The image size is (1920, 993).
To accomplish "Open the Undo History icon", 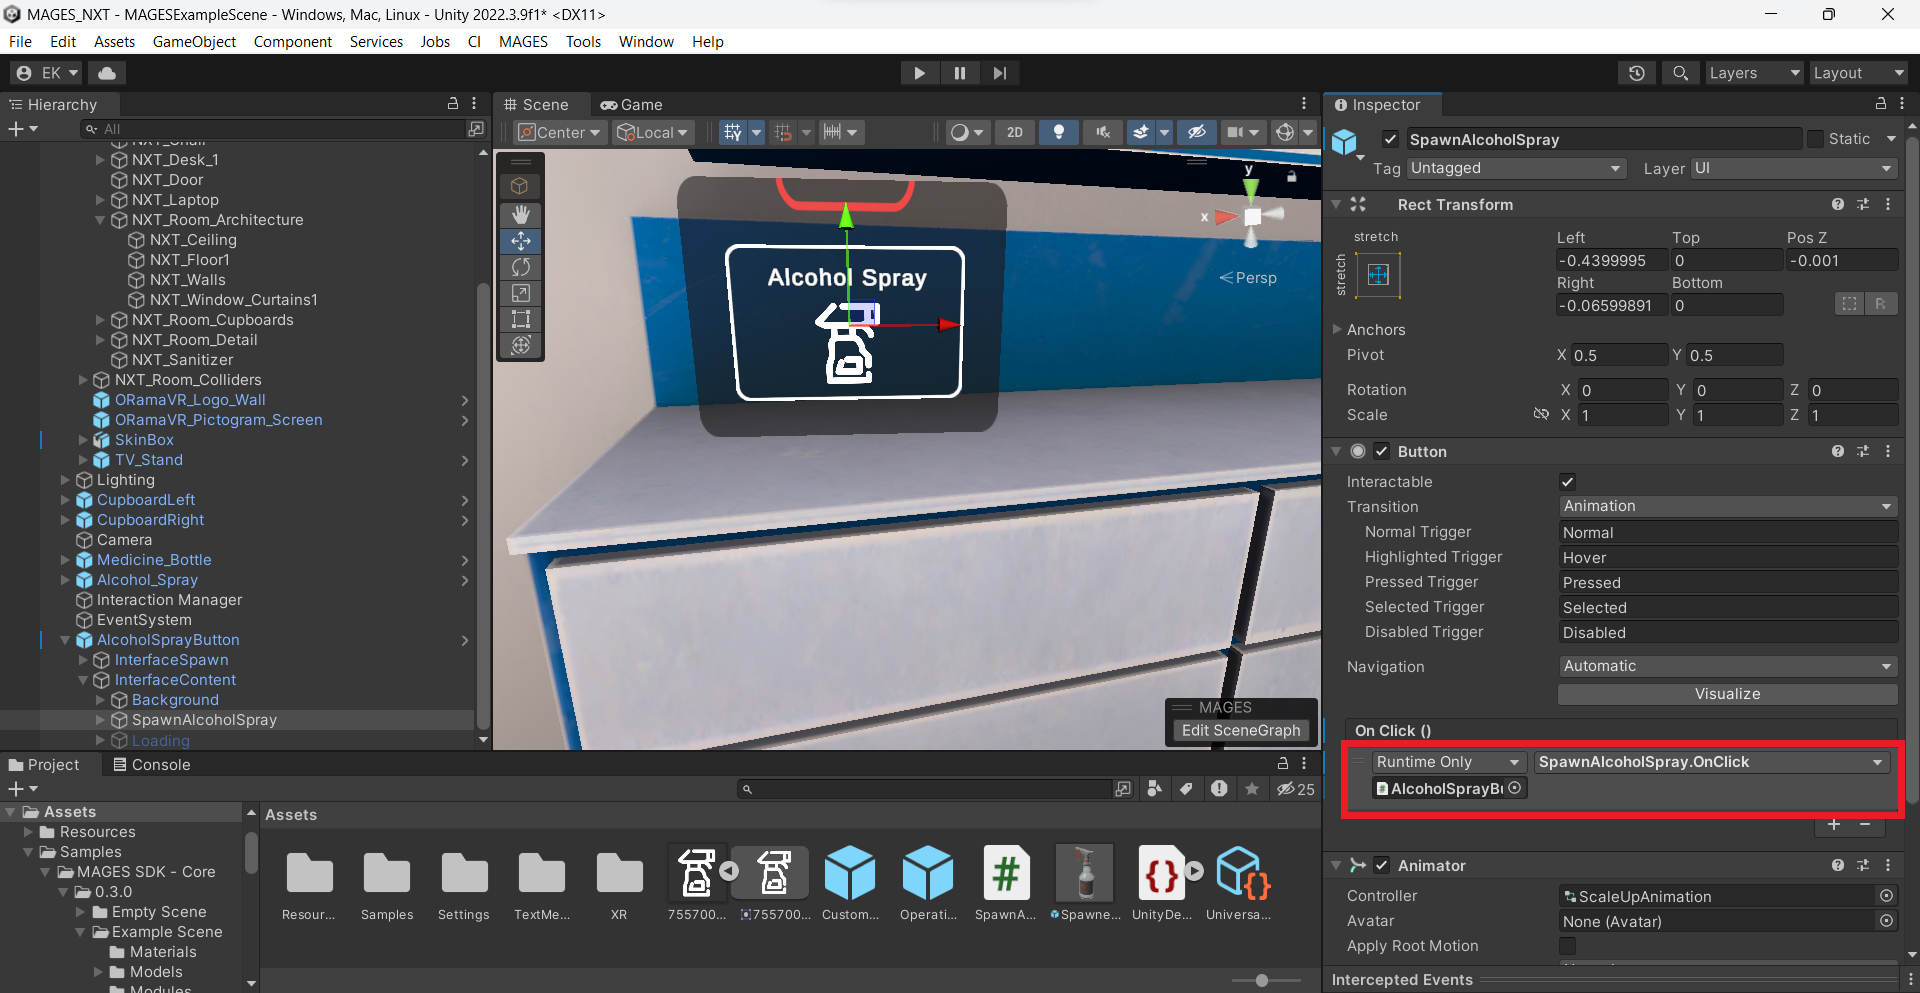I will pos(1636,73).
